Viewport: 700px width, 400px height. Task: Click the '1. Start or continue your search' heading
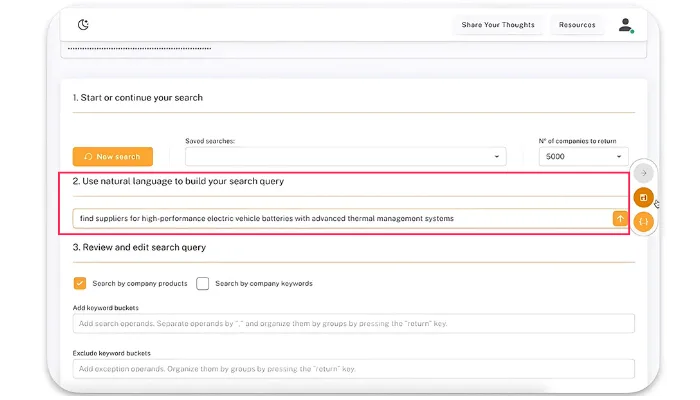(138, 98)
